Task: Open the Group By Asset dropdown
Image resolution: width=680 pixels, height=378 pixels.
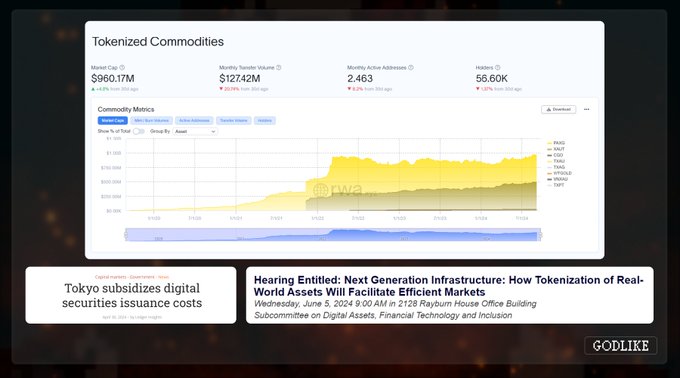Action: click(195, 131)
